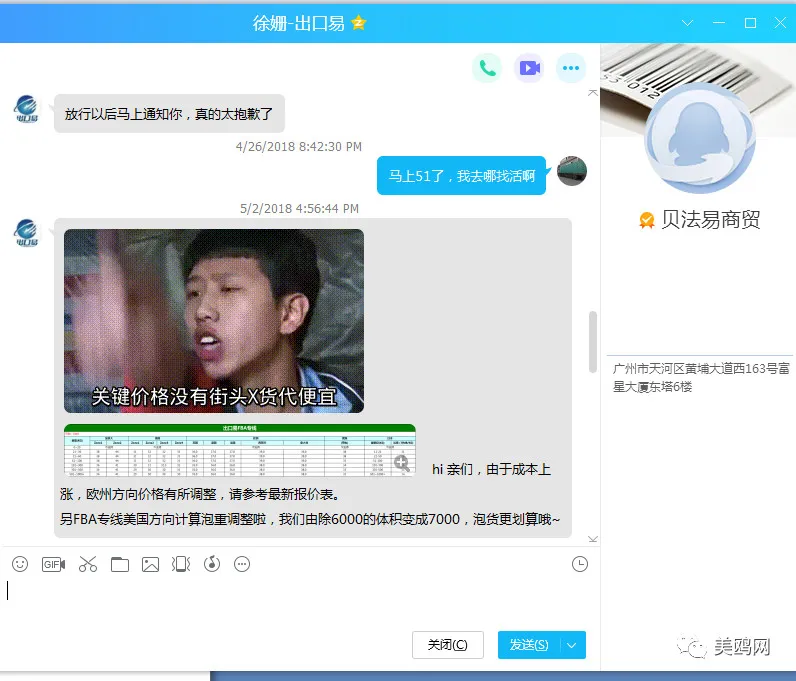The height and width of the screenshot is (681, 796).
Task: Expand title bar dropdown chevron
Action: click(x=687, y=23)
